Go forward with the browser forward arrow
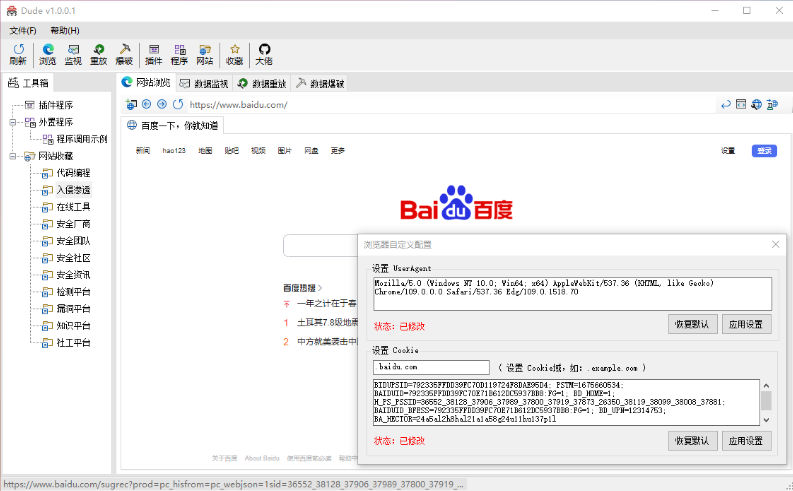Screen dimensions: 793x491 click(162, 104)
